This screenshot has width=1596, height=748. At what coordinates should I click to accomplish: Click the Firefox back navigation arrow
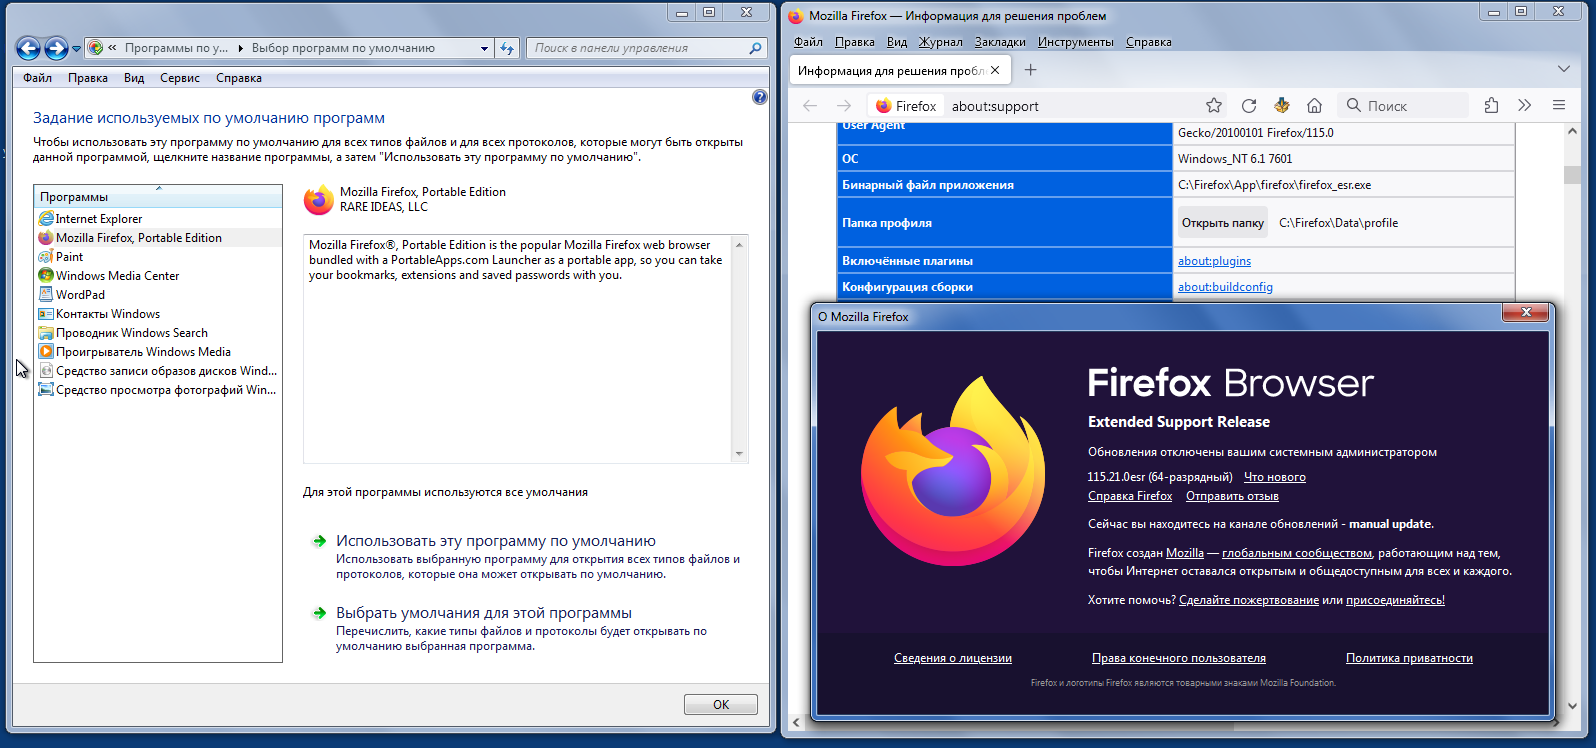[810, 106]
